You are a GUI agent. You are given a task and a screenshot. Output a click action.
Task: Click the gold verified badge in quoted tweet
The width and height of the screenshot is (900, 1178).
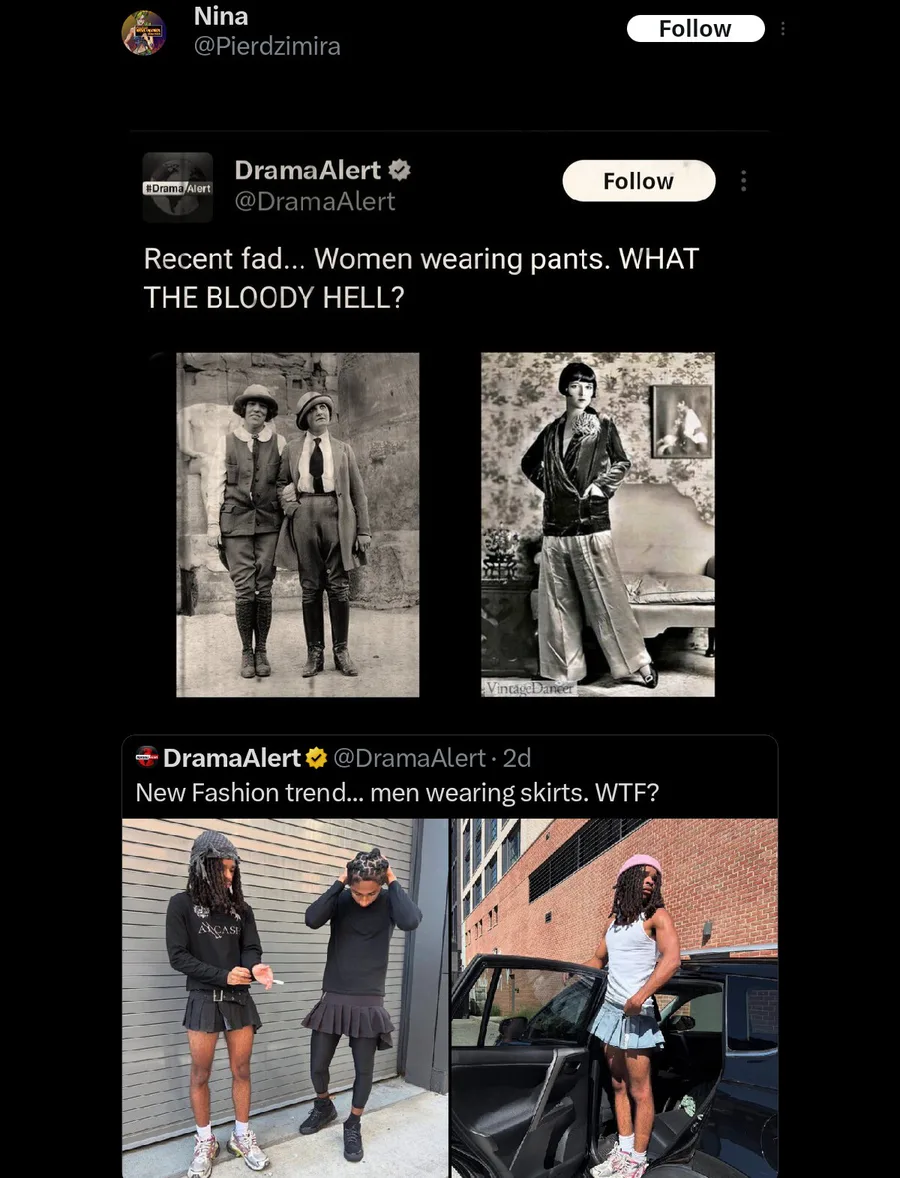(x=316, y=758)
